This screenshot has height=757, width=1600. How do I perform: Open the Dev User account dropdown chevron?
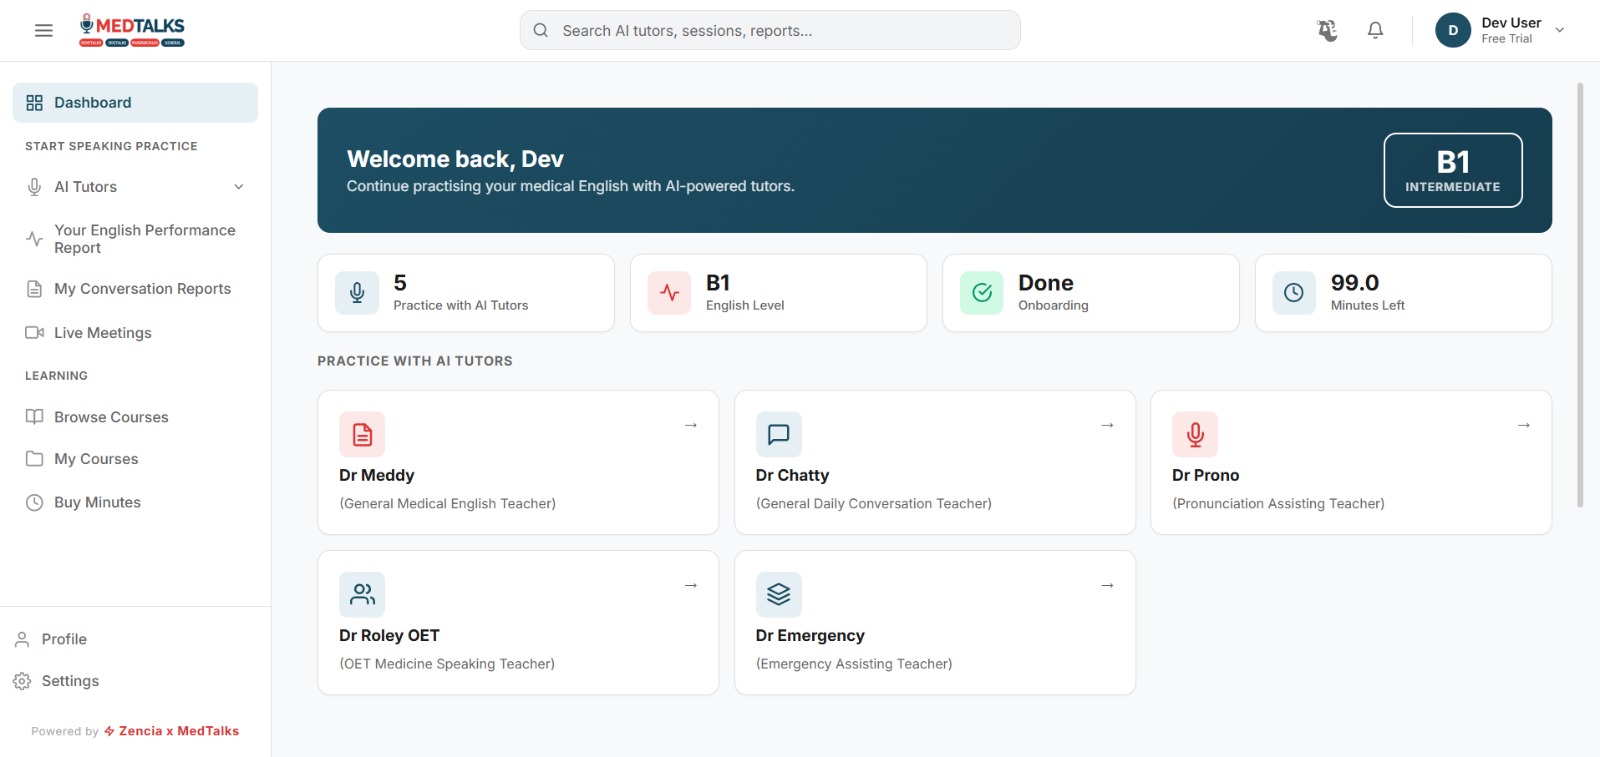[1559, 30]
